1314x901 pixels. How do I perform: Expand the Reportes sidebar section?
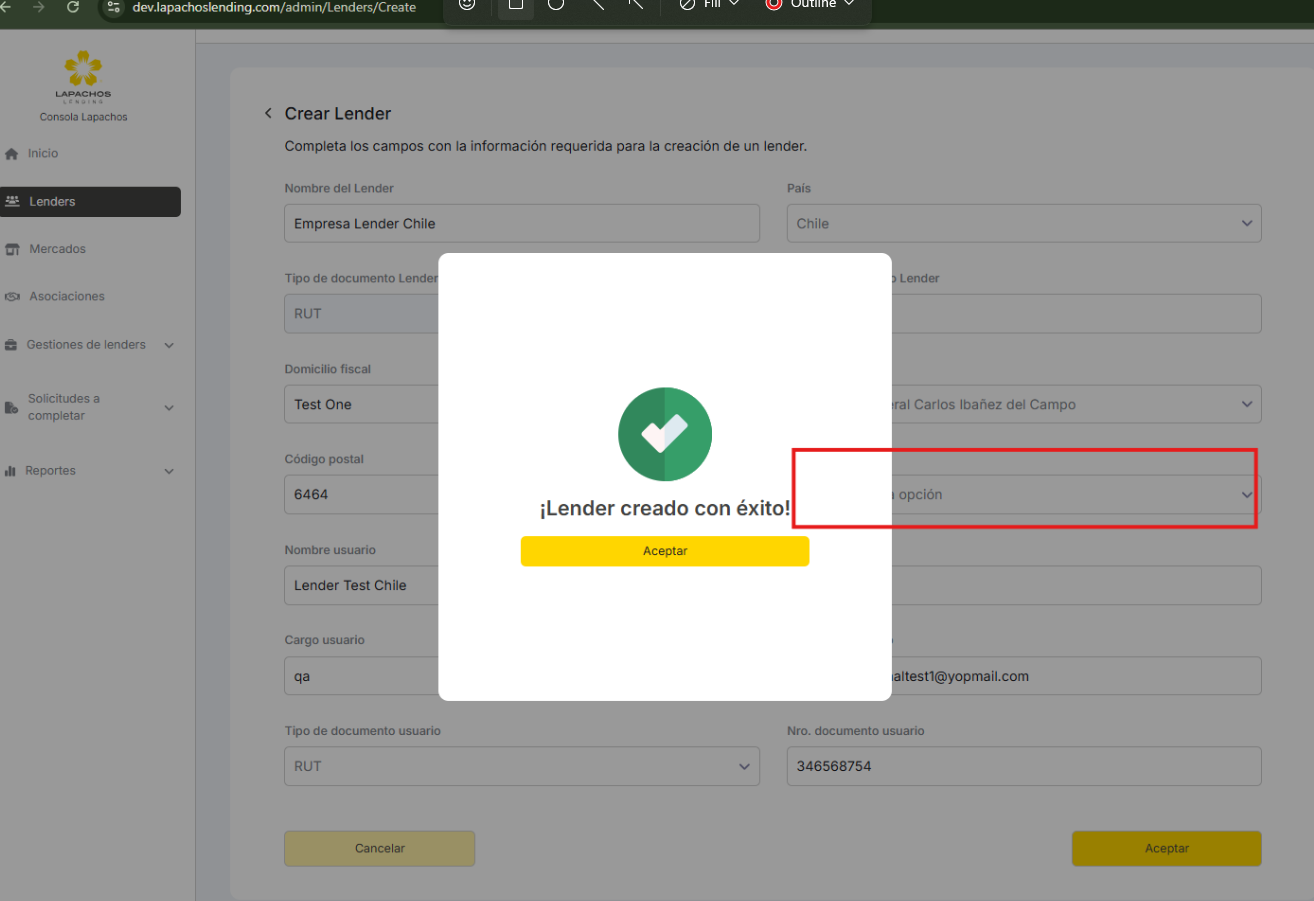[168, 471]
